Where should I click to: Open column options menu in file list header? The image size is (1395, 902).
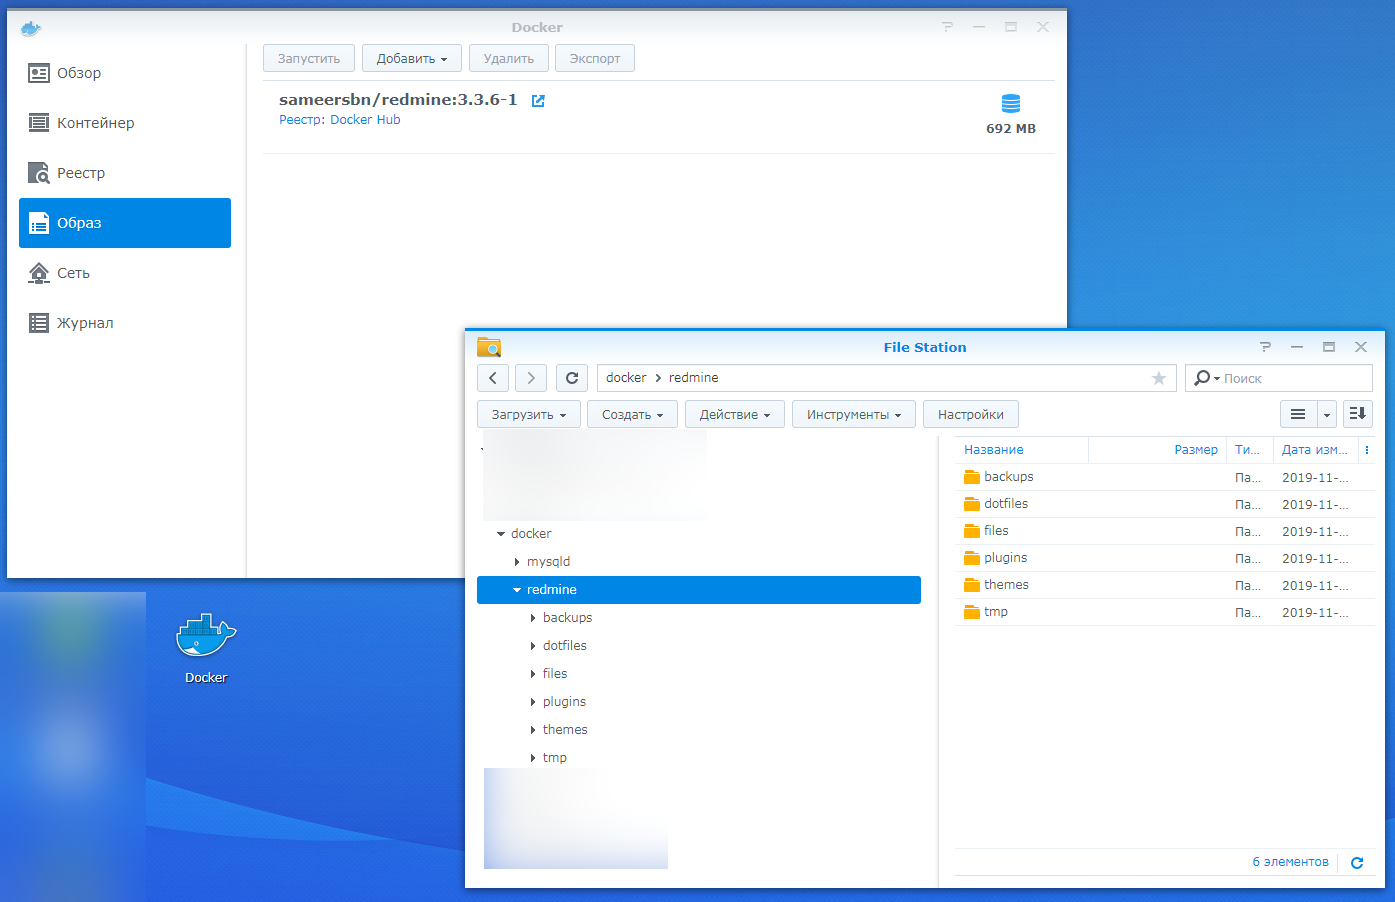1367,450
